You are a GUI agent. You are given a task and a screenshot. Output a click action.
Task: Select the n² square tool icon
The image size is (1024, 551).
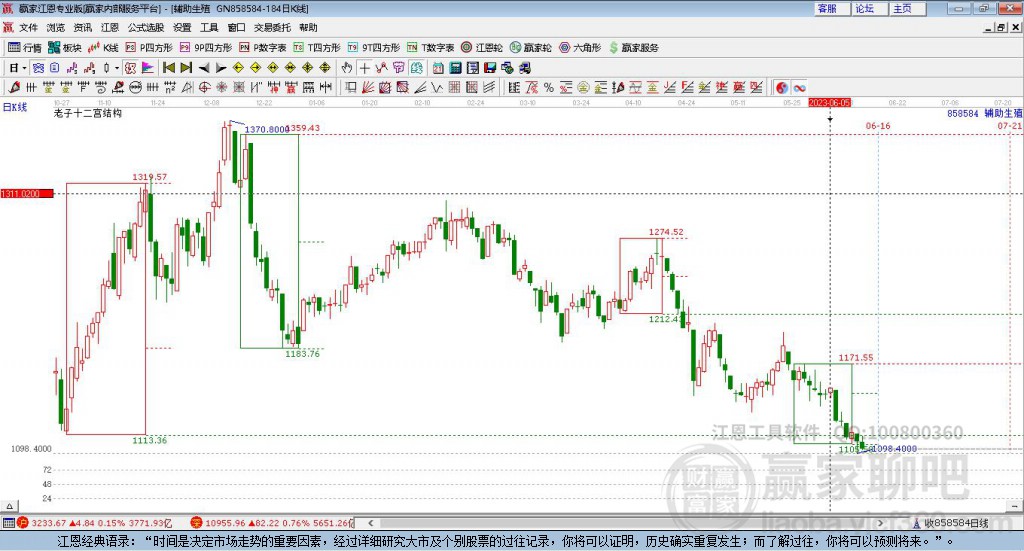[x=170, y=87]
